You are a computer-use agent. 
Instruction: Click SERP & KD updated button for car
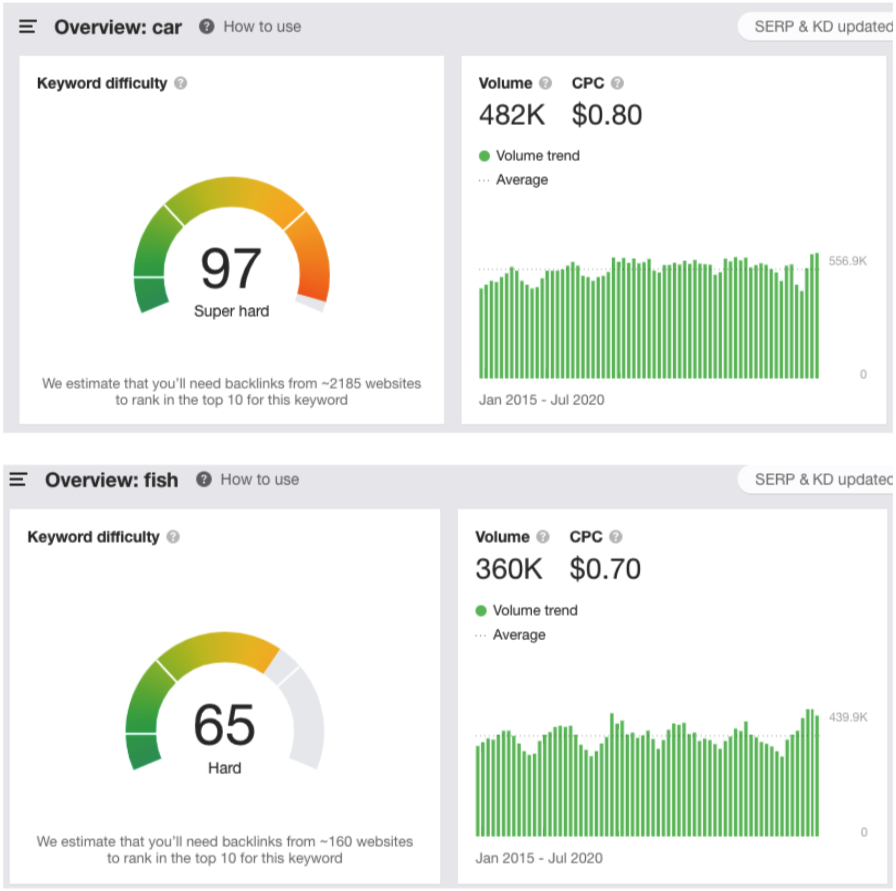tap(817, 27)
